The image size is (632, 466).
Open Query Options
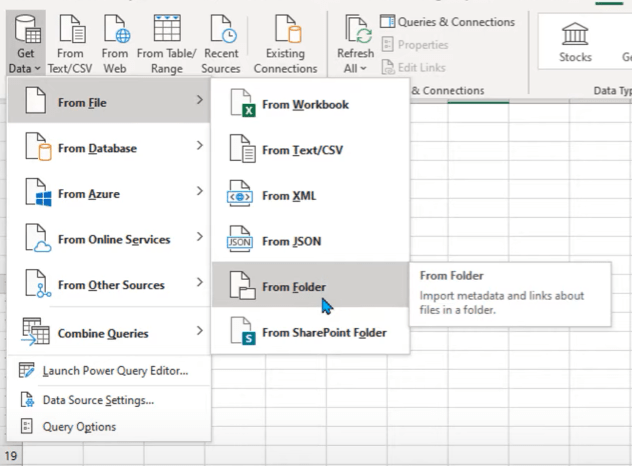109,426
